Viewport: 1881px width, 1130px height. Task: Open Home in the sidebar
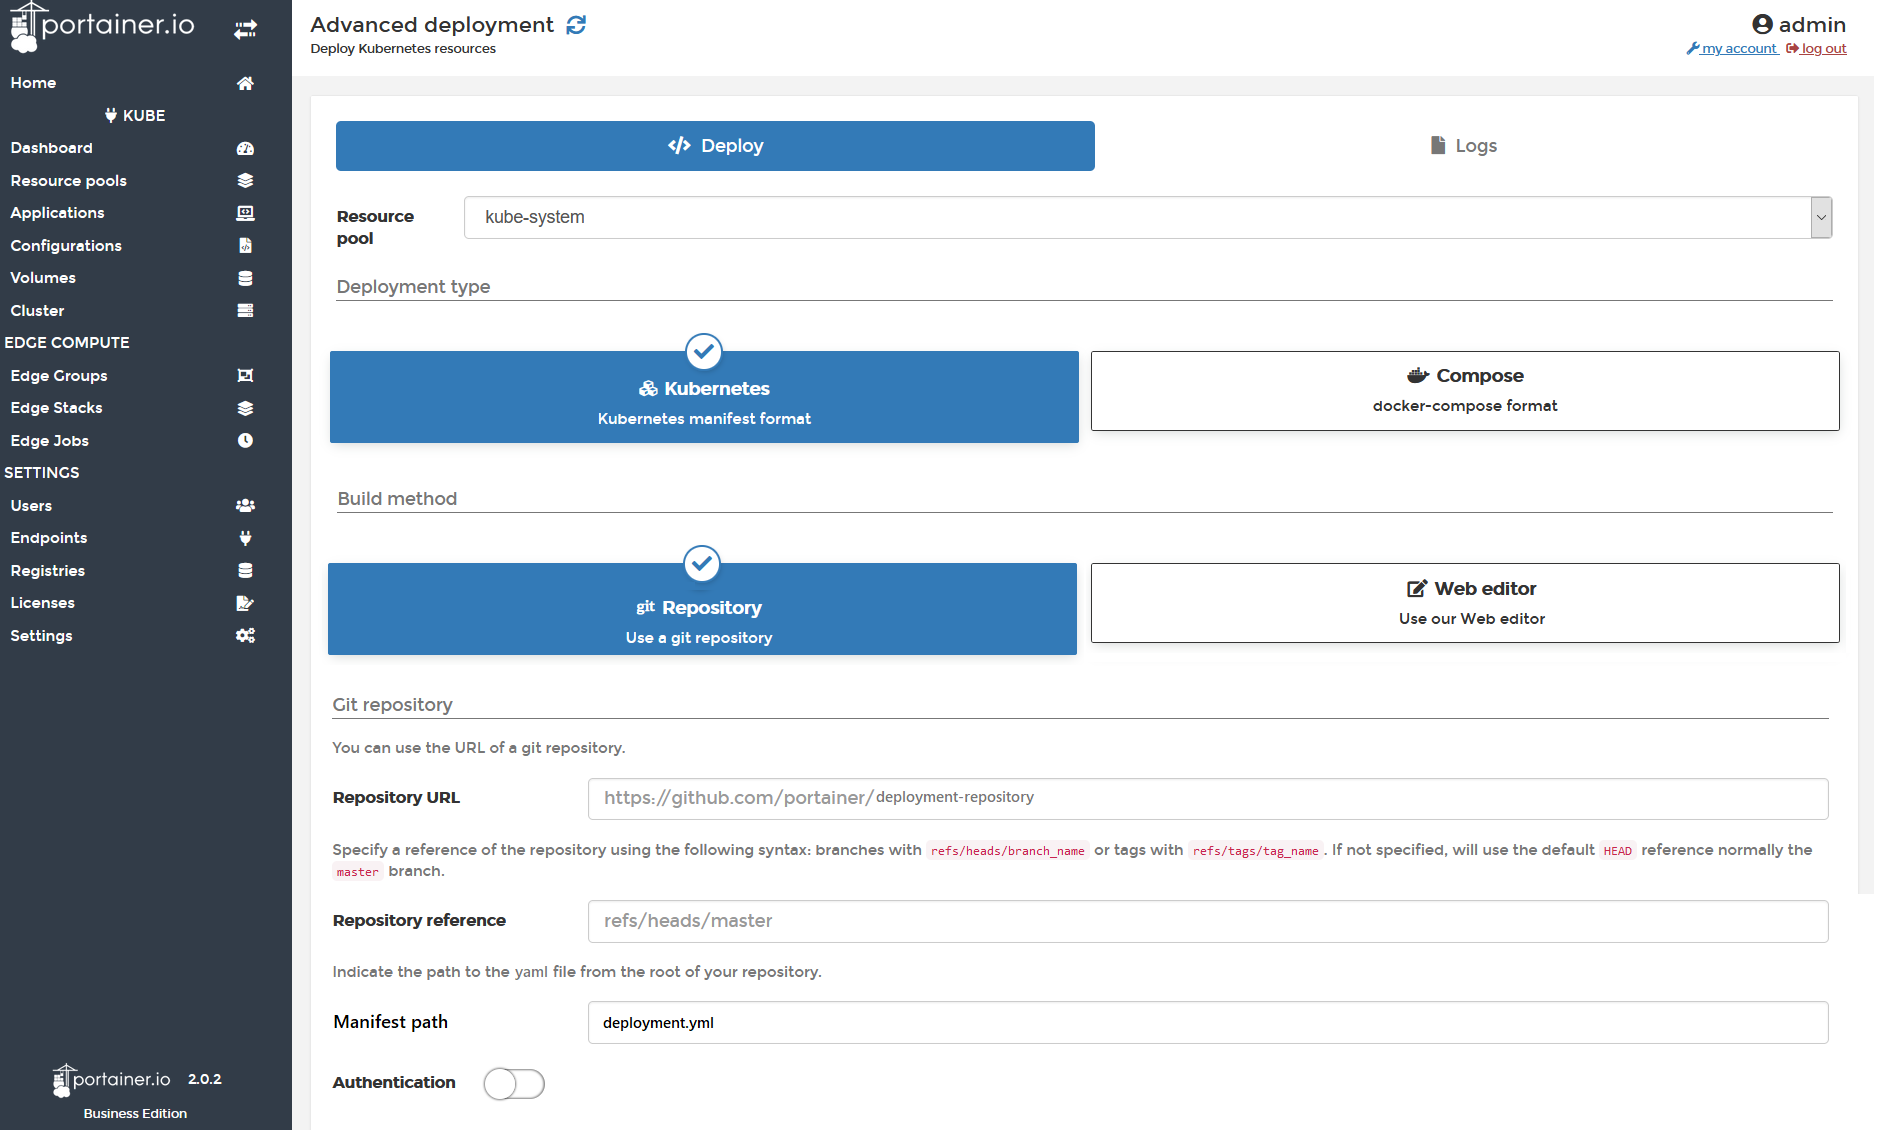coord(33,83)
